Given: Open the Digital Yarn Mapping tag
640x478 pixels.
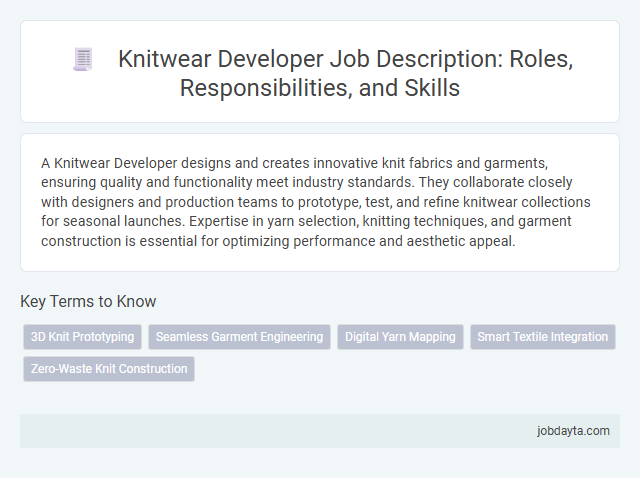Looking at the screenshot, I should click(x=400, y=337).
